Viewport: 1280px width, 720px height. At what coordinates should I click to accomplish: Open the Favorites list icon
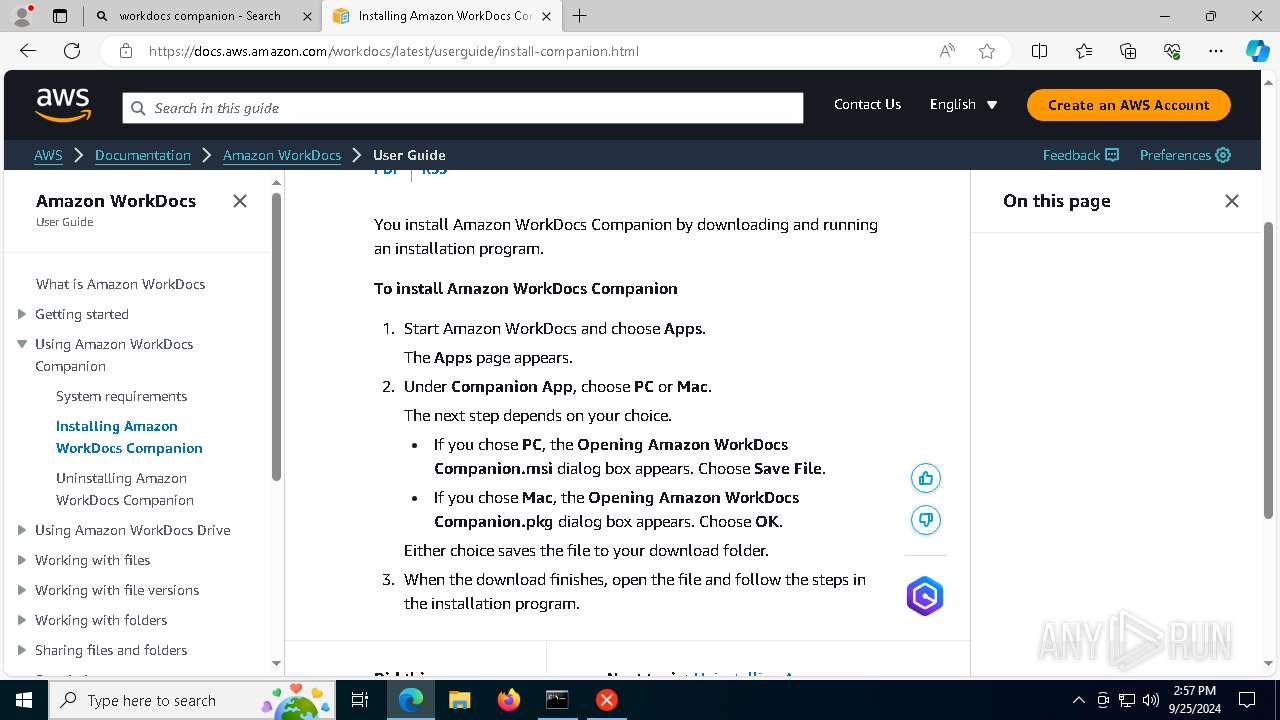(x=1084, y=51)
